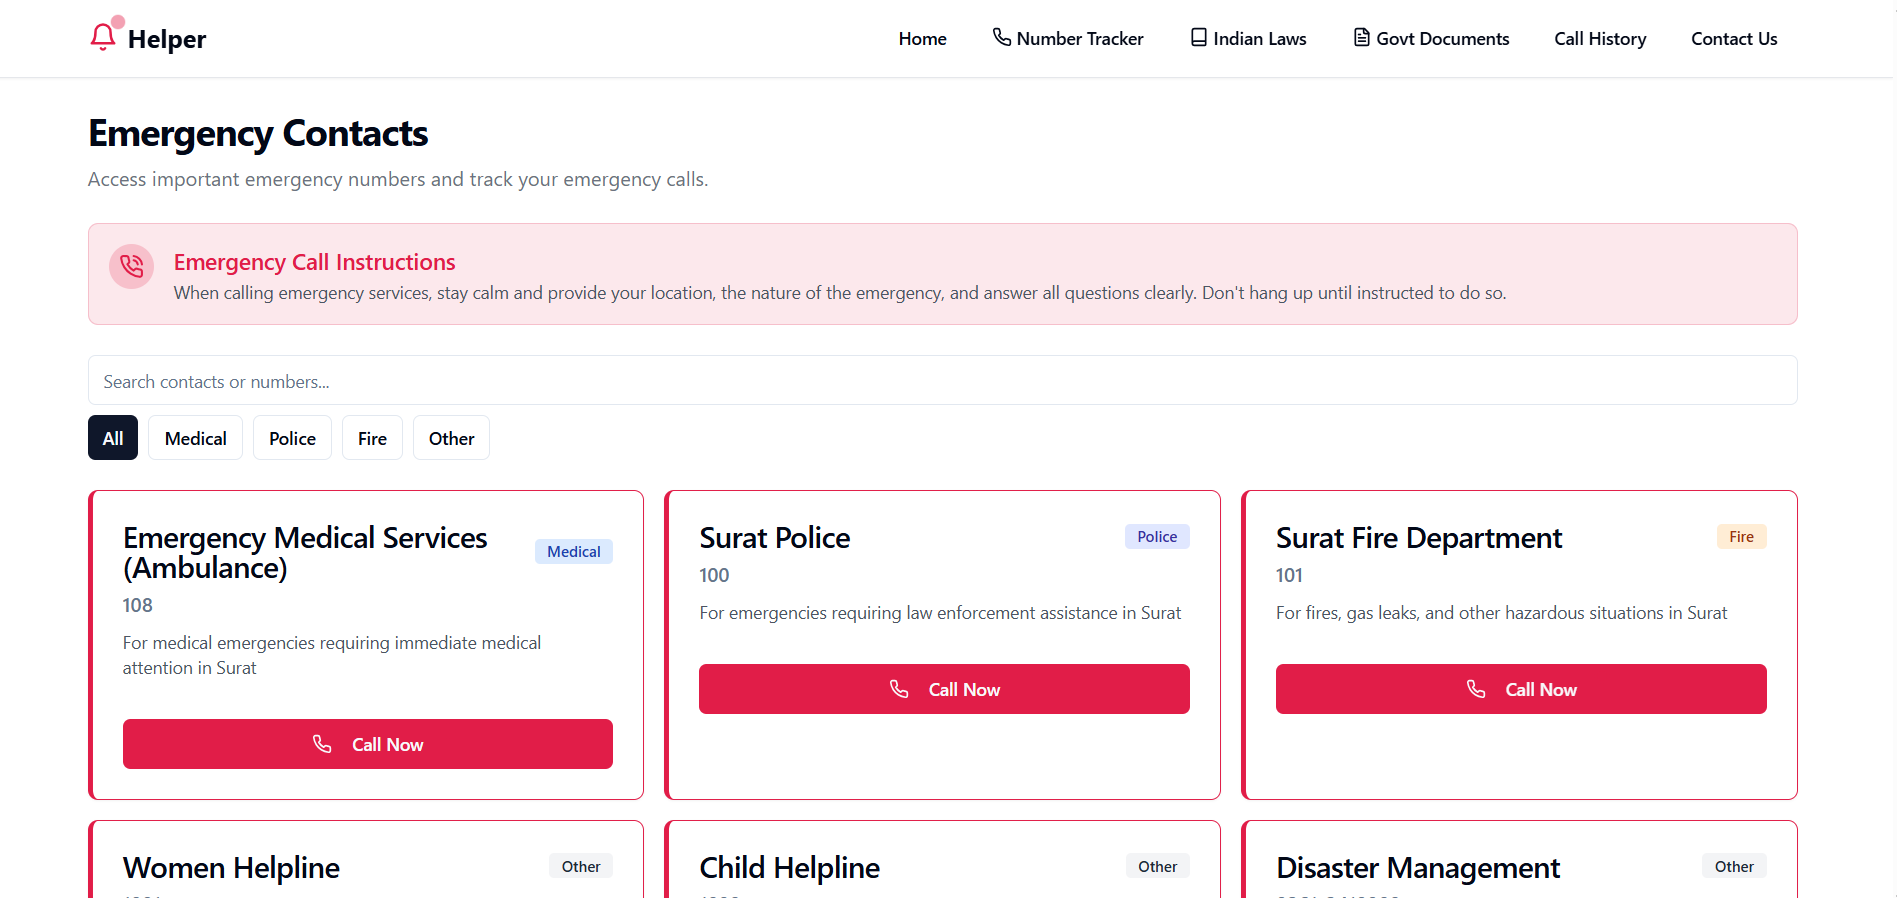Filter contacts by Police
The image size is (1897, 898).
point(292,438)
